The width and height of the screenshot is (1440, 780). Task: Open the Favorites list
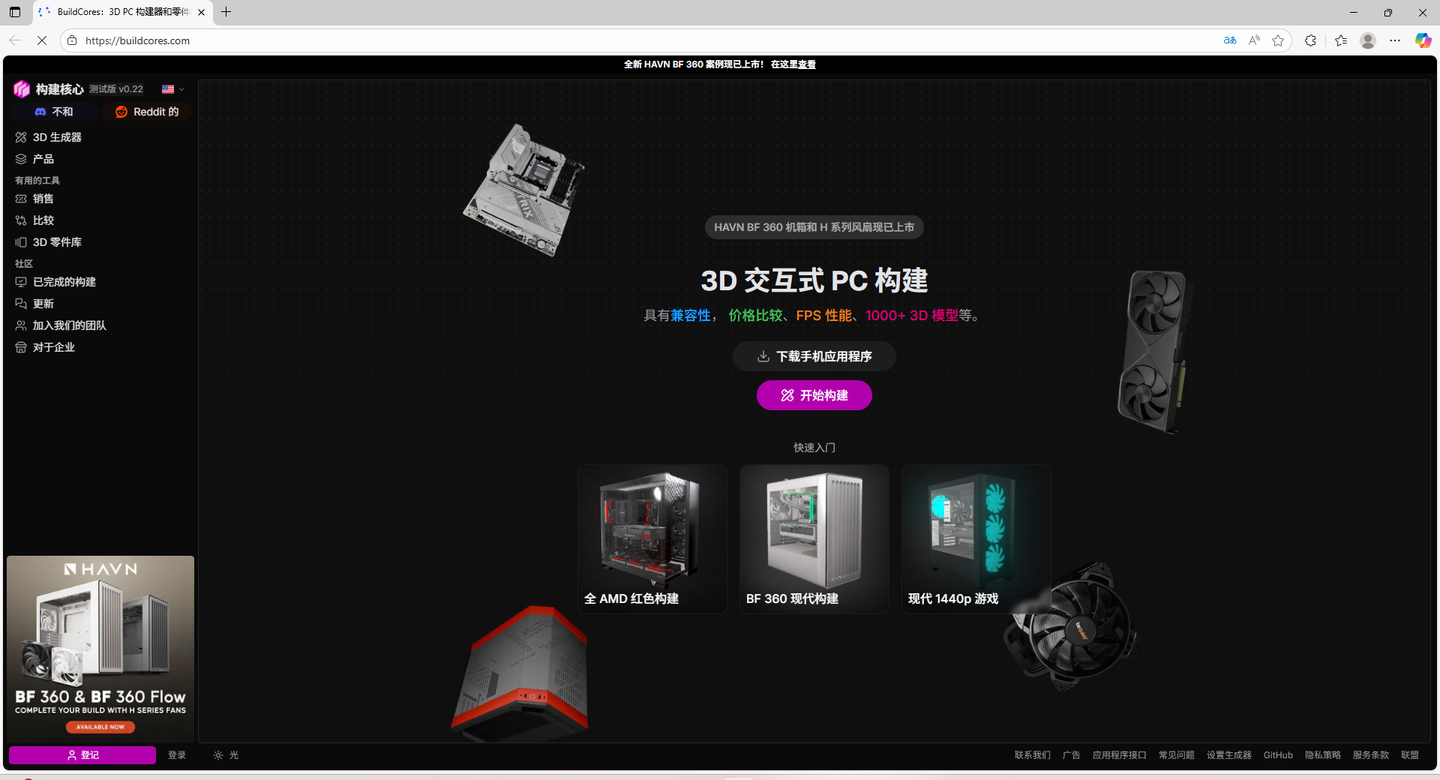tap(1341, 41)
